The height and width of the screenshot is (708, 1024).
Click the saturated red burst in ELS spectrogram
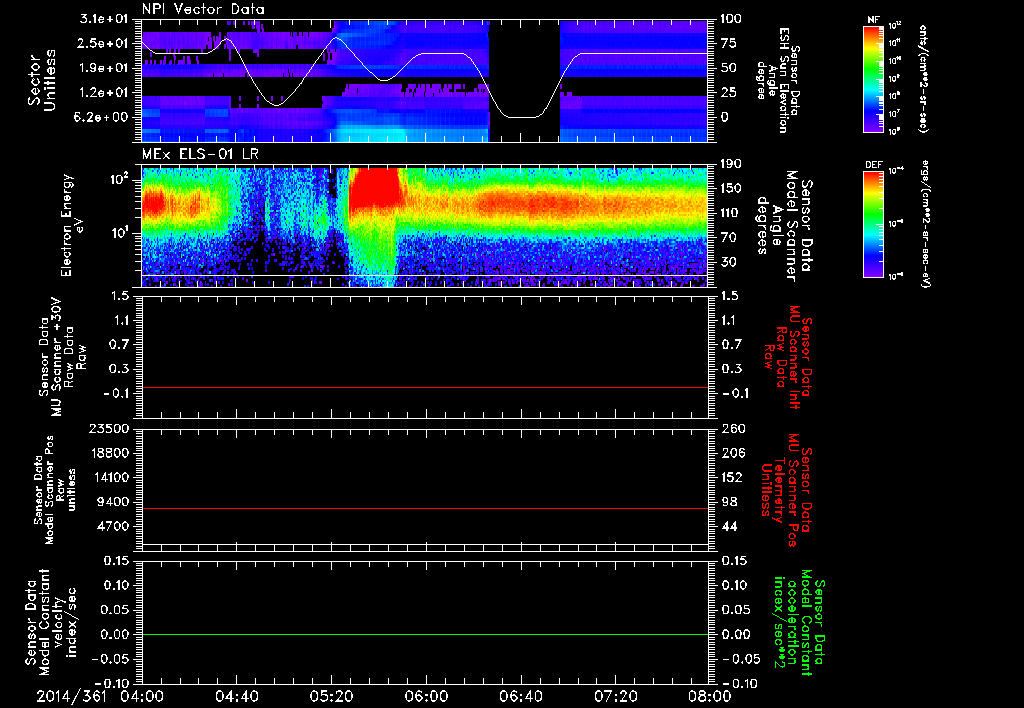point(374,187)
